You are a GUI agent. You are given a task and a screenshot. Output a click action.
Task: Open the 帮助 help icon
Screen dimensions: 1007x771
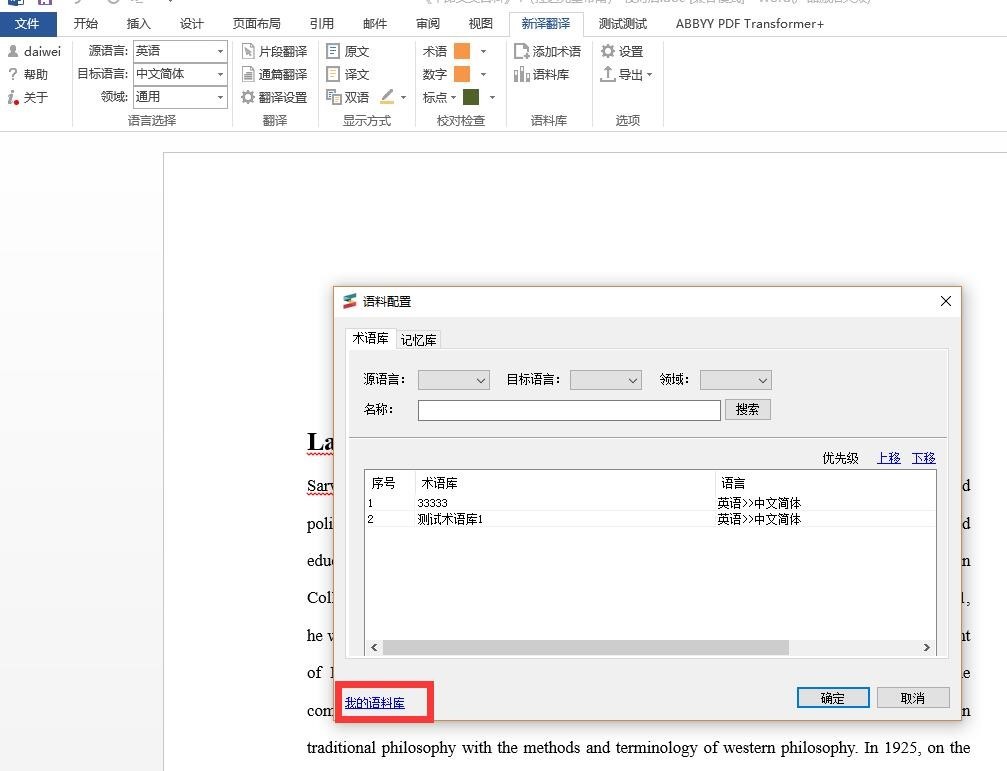13,74
